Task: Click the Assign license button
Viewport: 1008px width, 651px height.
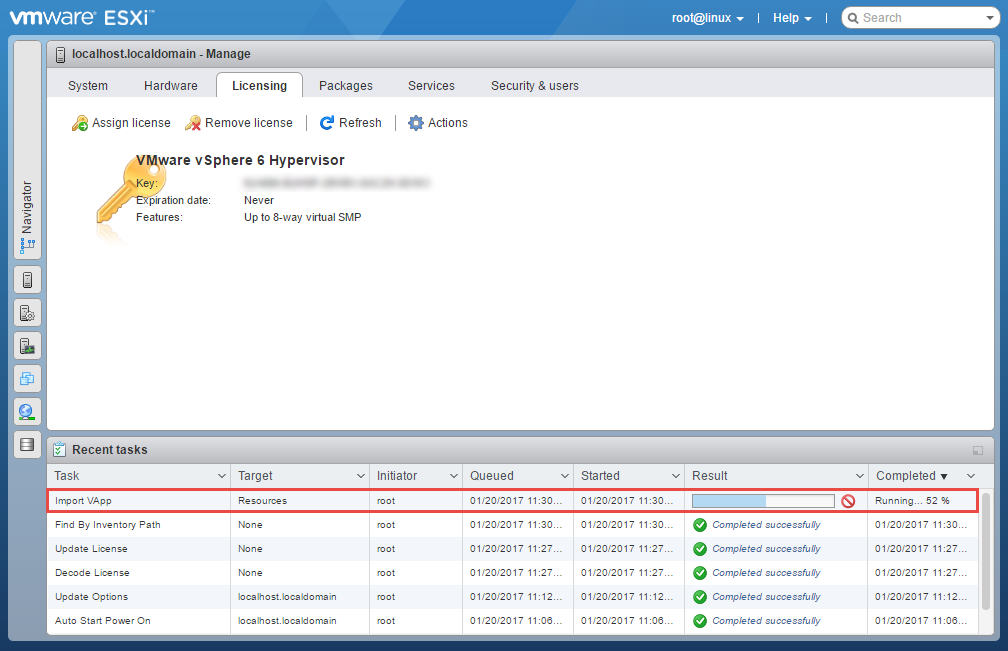Action: pos(121,123)
